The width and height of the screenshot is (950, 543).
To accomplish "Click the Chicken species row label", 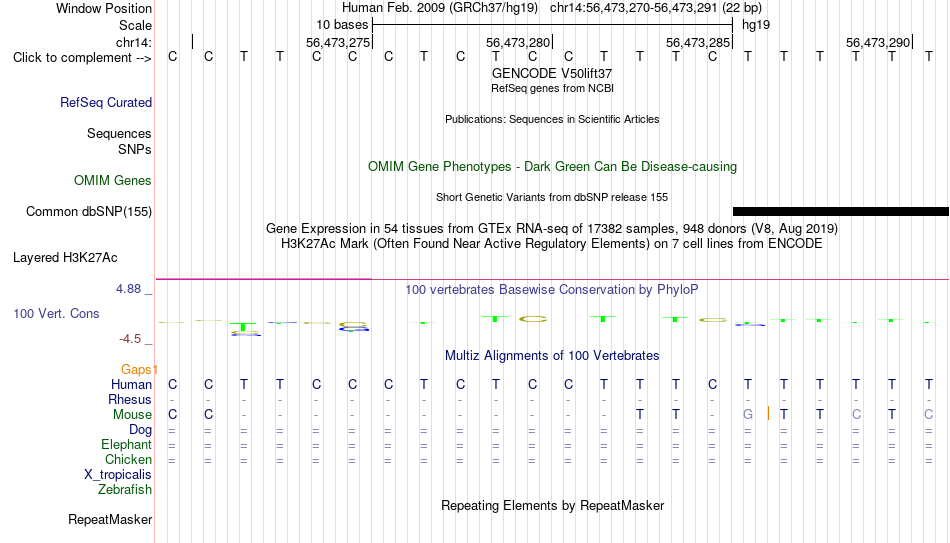I will click(x=128, y=460).
